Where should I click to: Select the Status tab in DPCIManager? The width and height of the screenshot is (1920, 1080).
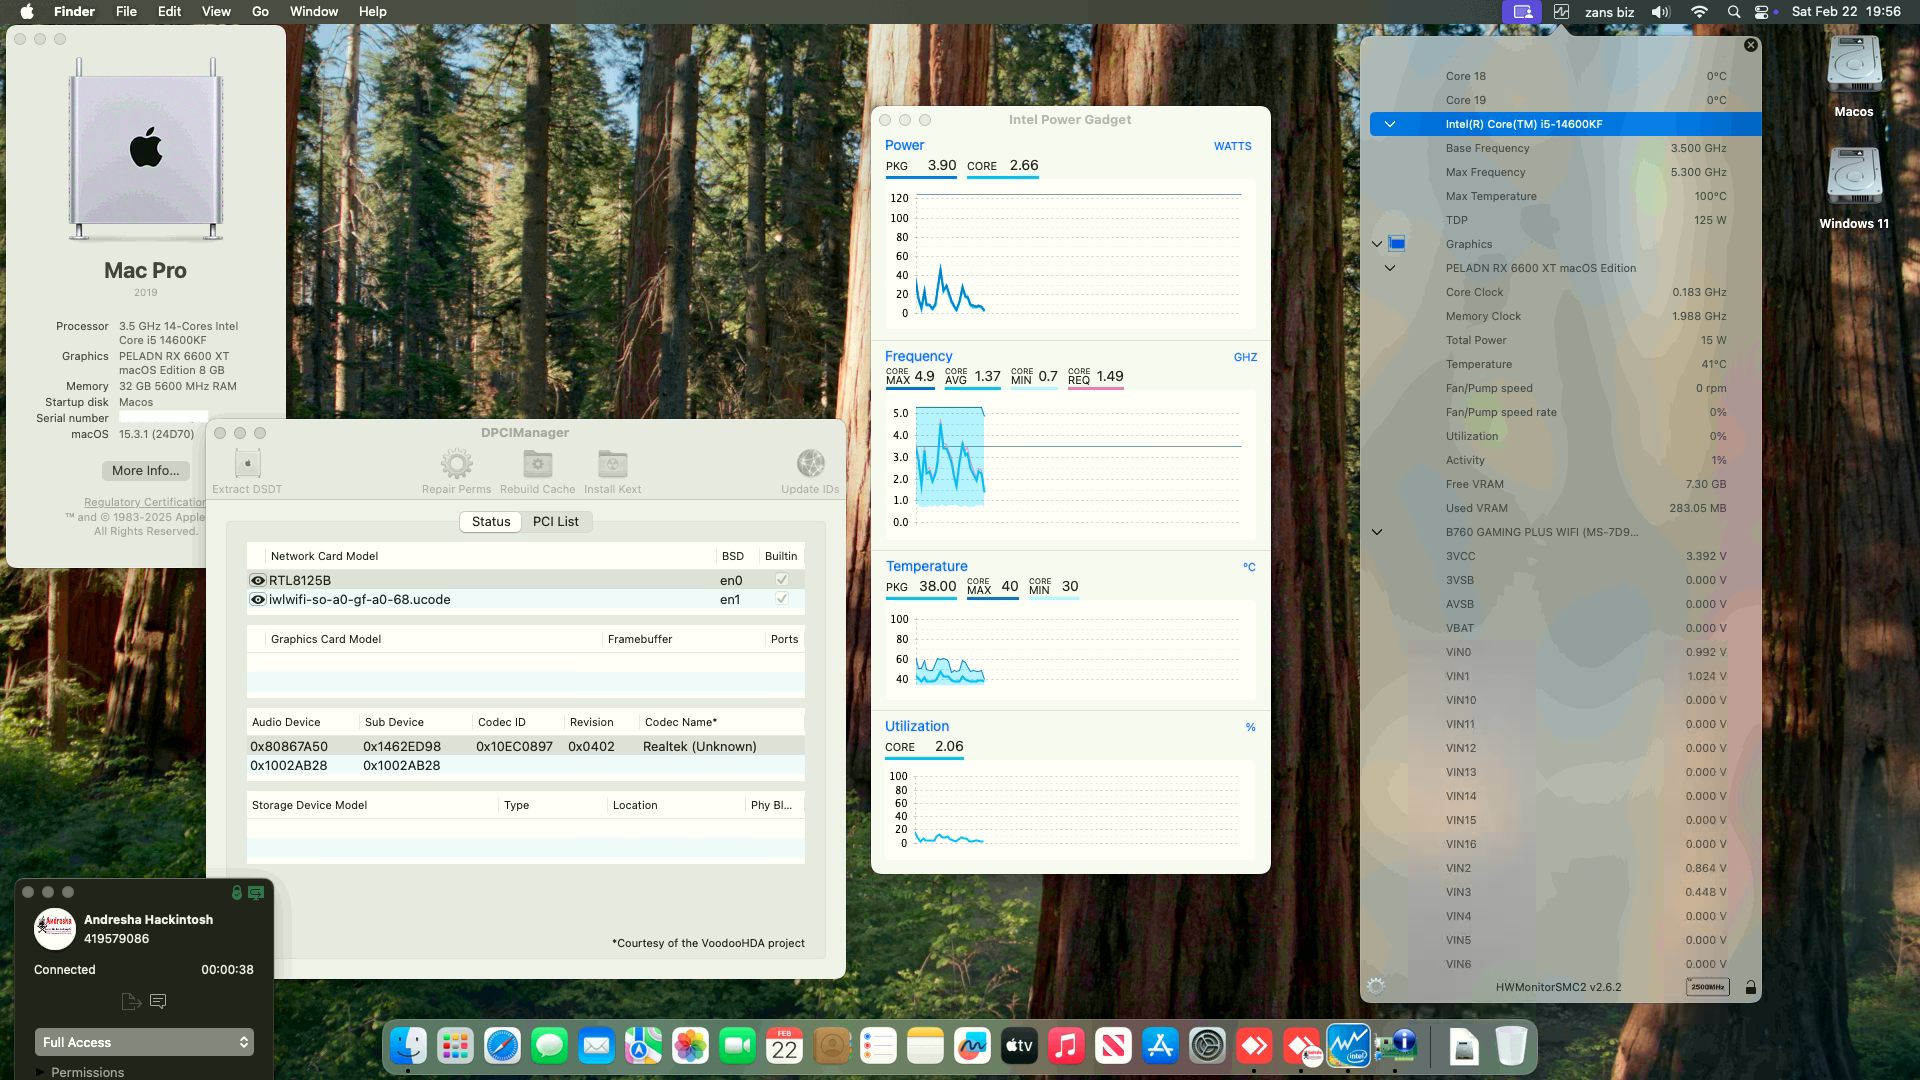tap(491, 521)
